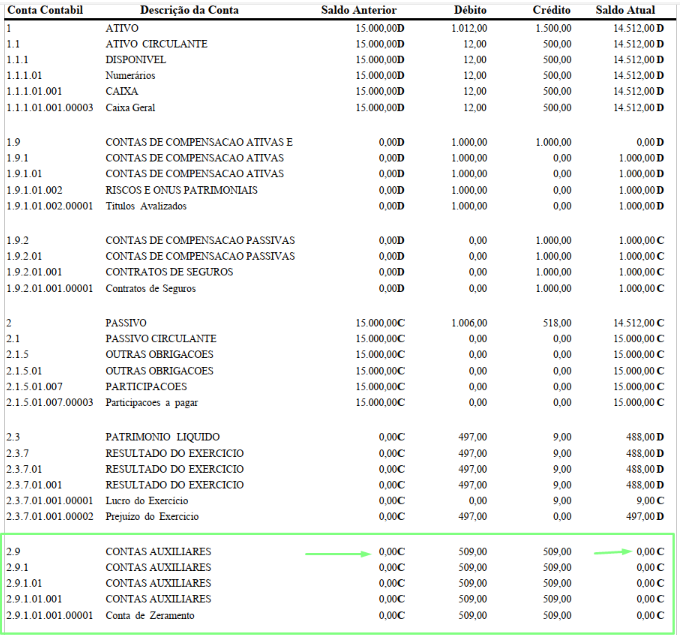Select the Conta de Zeramento row
The height and width of the screenshot is (637, 680).
pos(335,615)
